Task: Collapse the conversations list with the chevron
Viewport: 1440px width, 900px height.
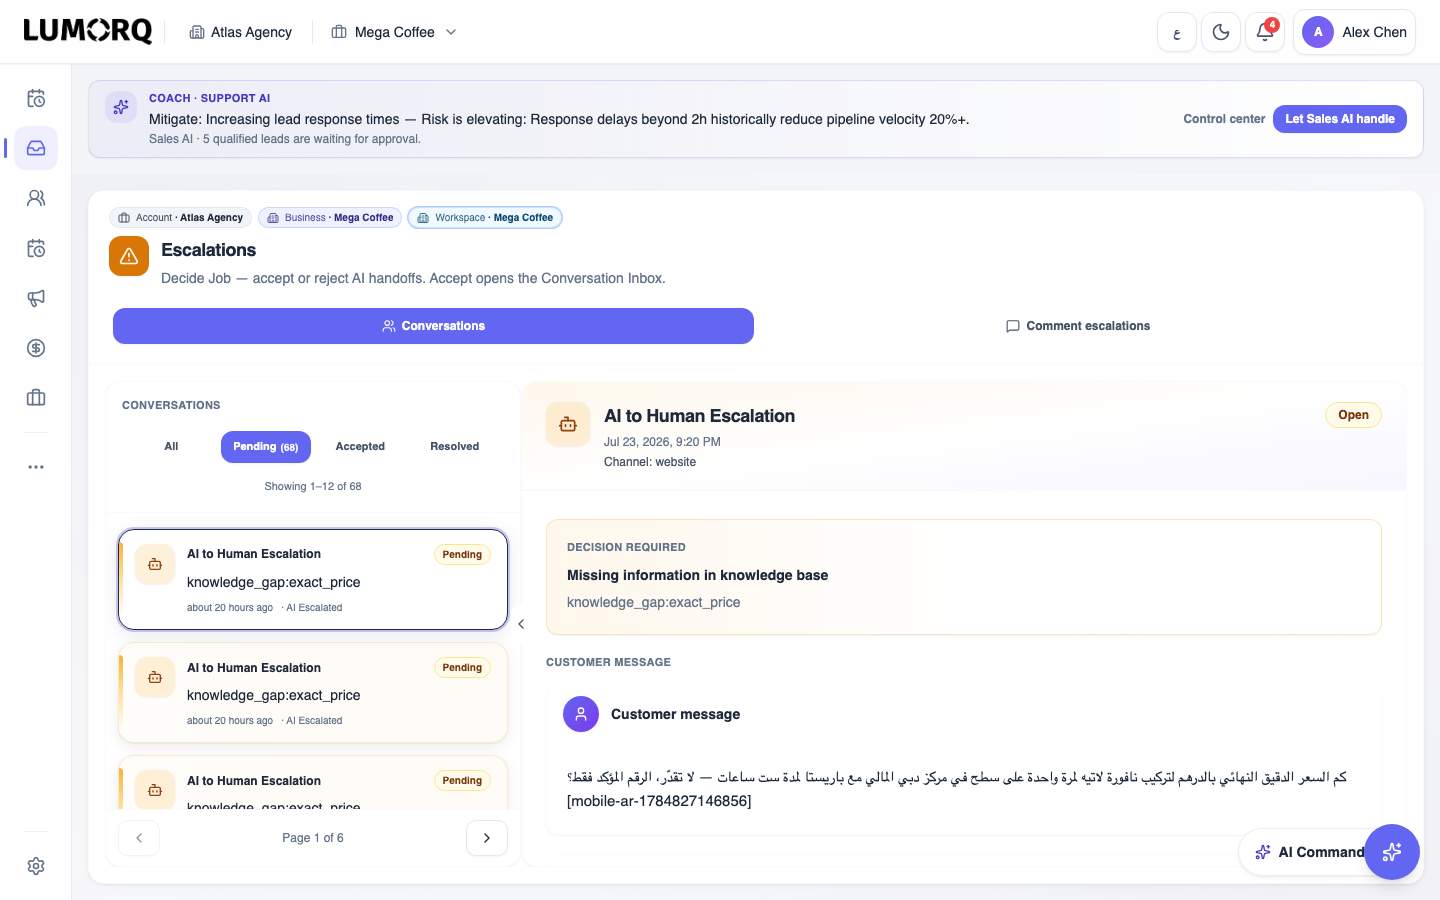Action: 521,624
